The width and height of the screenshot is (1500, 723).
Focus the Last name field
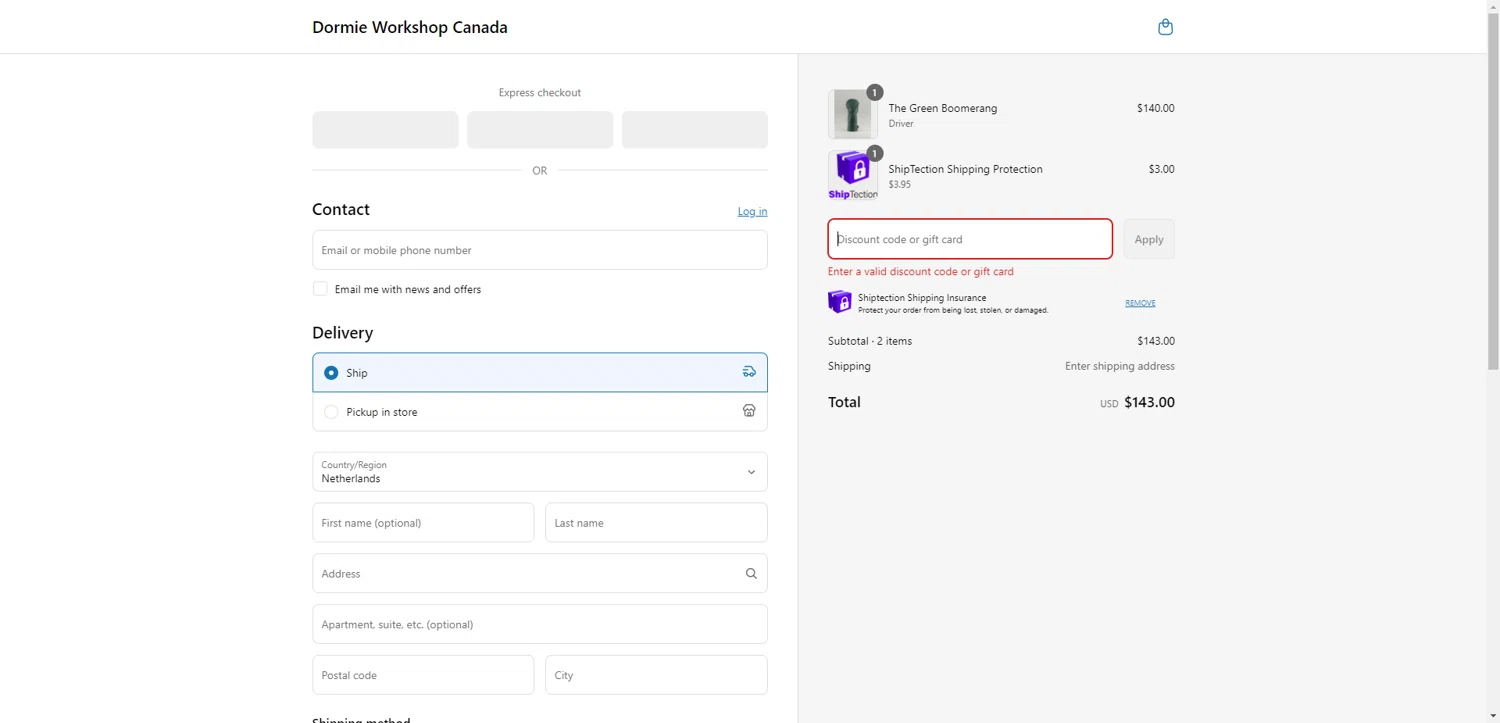[656, 523]
